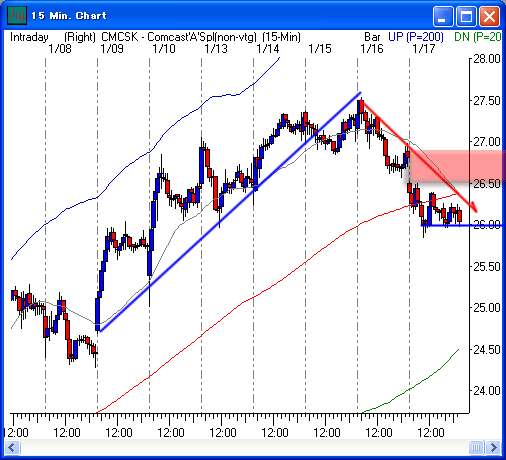The width and height of the screenshot is (506, 460).
Task: Click the Bar chart type label
Action: [x=372, y=37]
